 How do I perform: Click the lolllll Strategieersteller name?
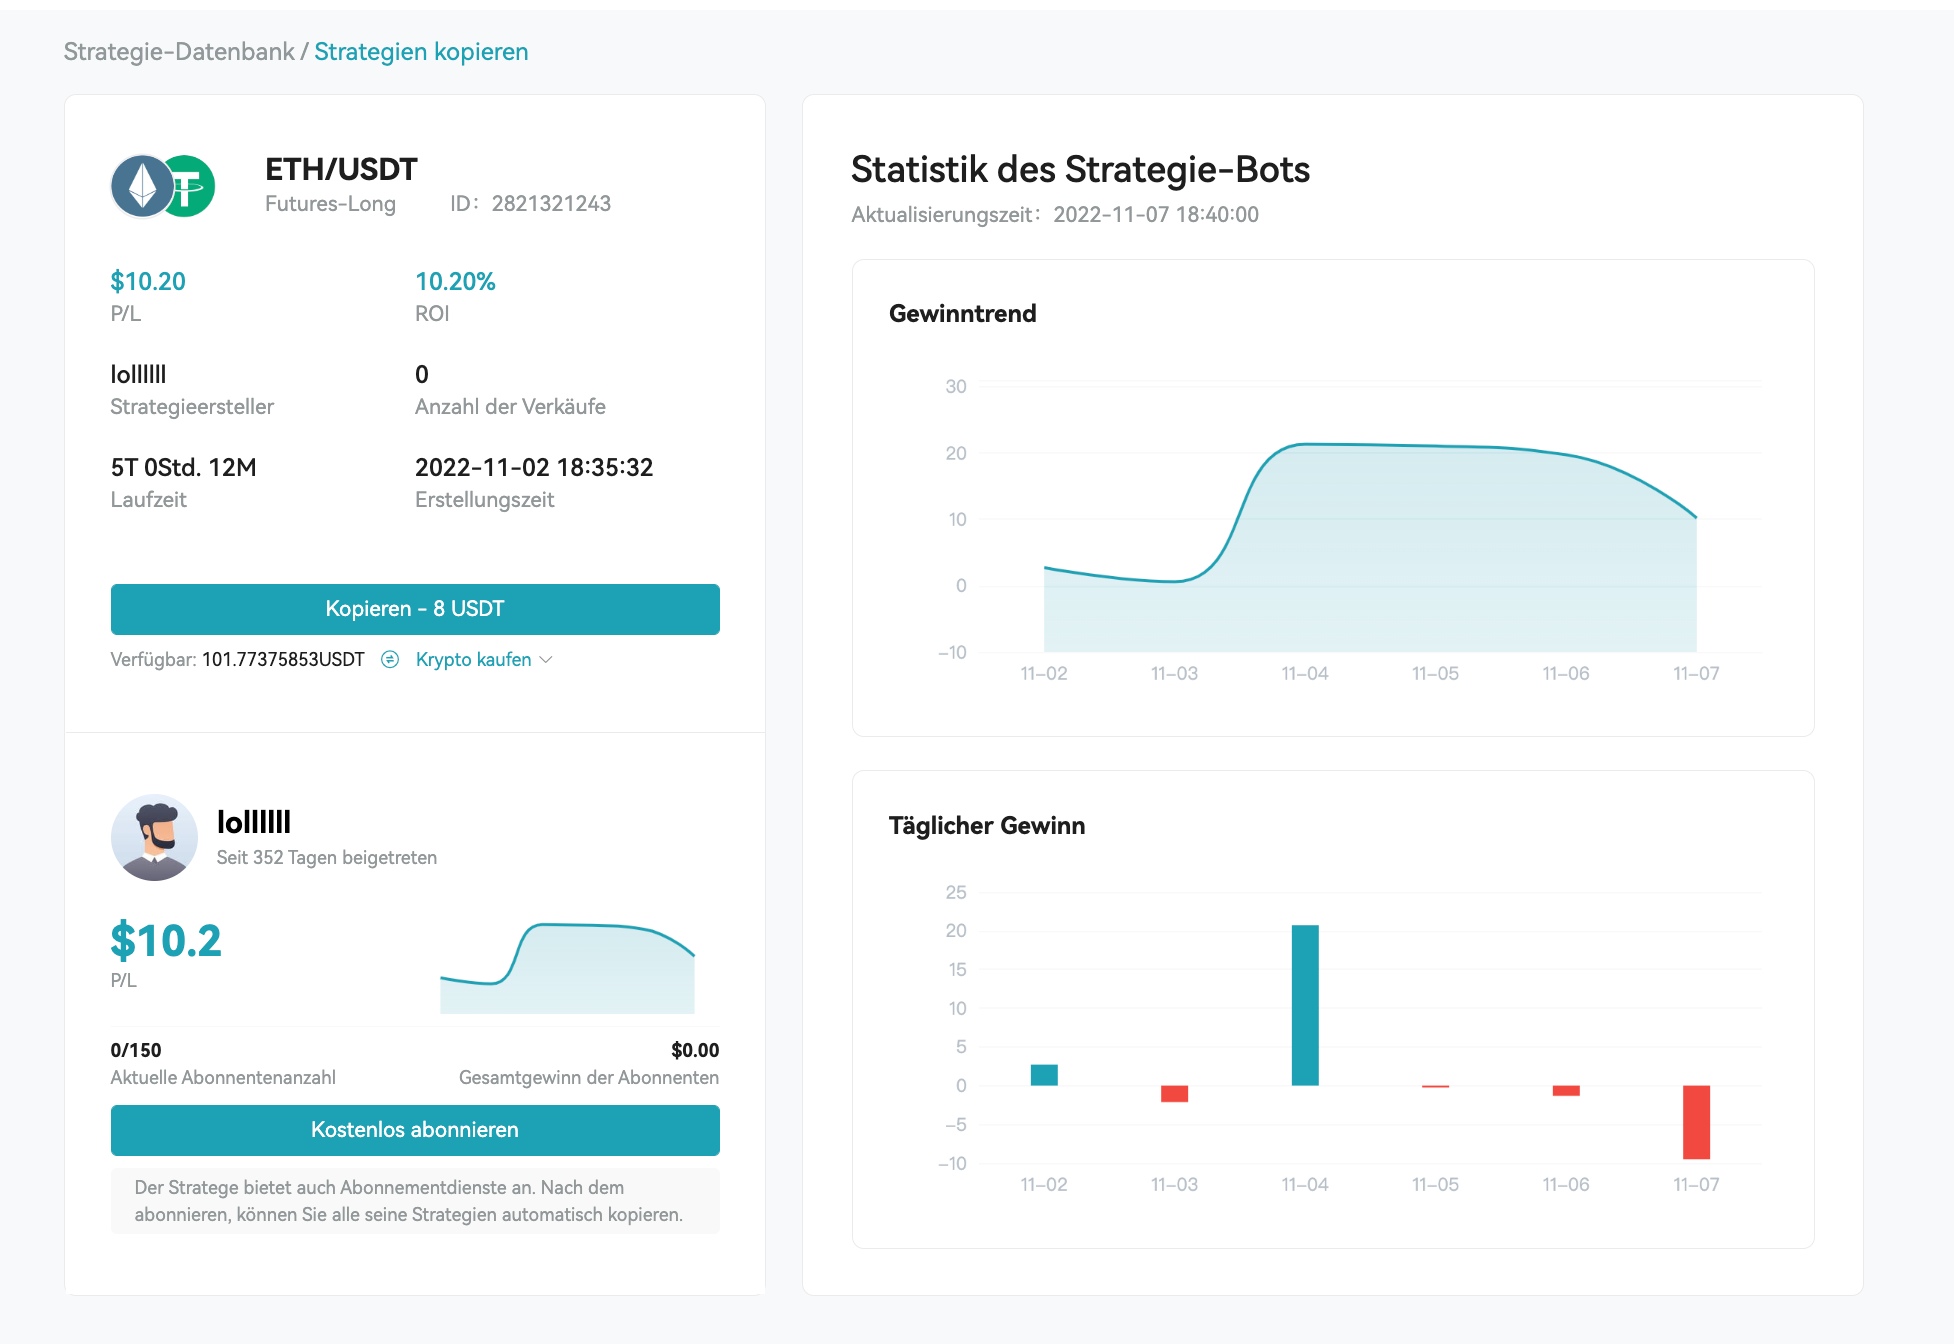138,374
